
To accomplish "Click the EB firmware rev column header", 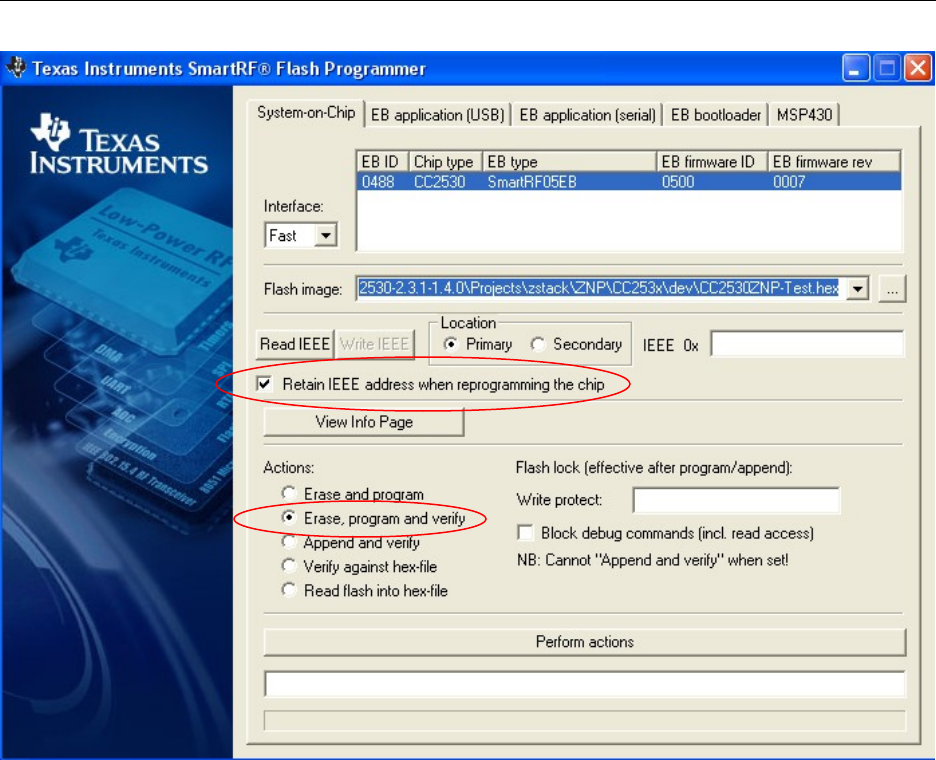I will click(834, 162).
